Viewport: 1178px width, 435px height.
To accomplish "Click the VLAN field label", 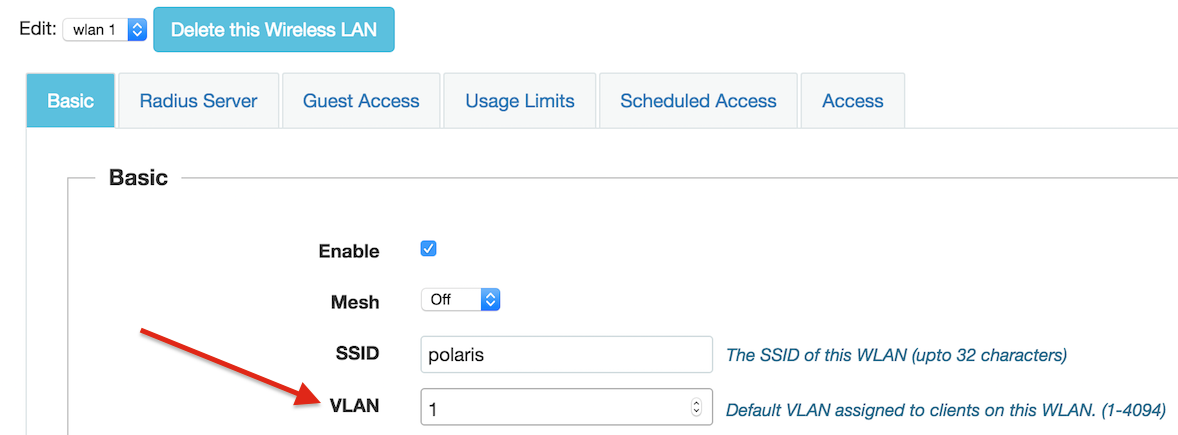I will tap(355, 406).
